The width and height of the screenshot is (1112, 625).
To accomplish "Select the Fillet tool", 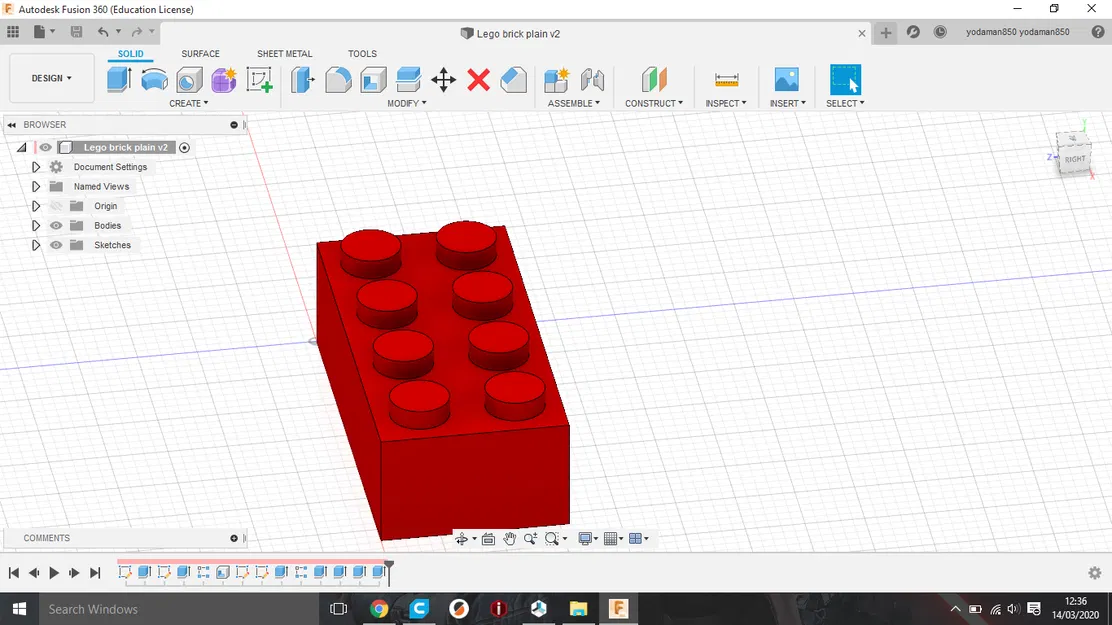I will pos(337,80).
